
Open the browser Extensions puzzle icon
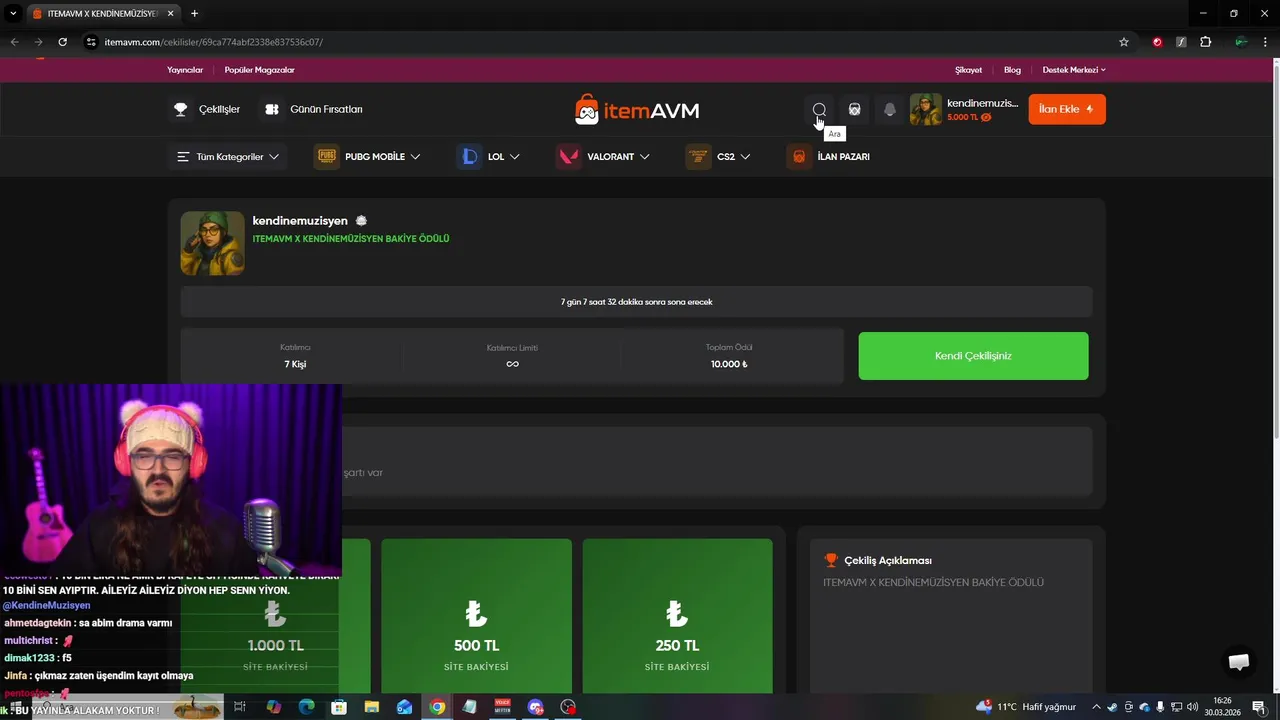pos(1205,42)
